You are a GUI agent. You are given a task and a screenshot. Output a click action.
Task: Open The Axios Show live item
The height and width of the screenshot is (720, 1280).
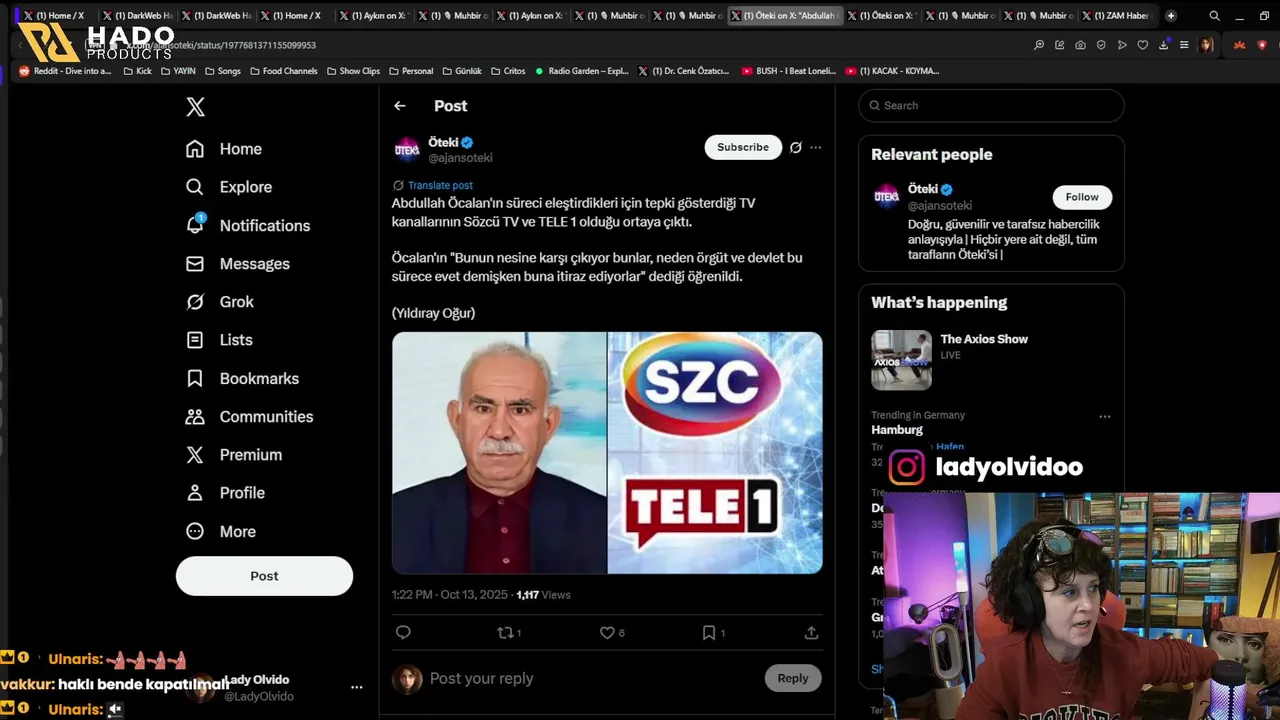(x=991, y=359)
